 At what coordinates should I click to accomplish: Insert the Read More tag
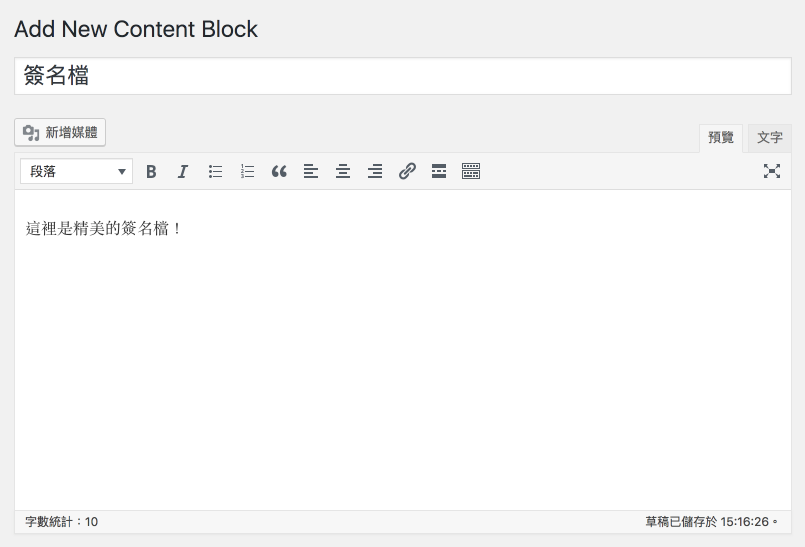[x=439, y=171]
